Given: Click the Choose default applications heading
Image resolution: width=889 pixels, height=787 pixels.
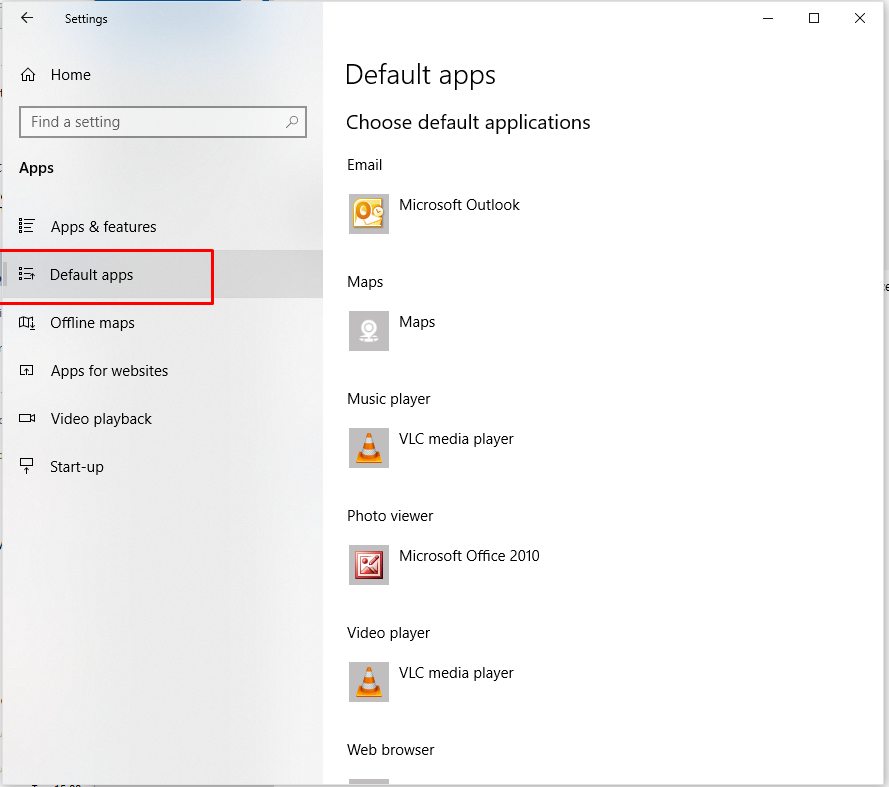Looking at the screenshot, I should 468,122.
